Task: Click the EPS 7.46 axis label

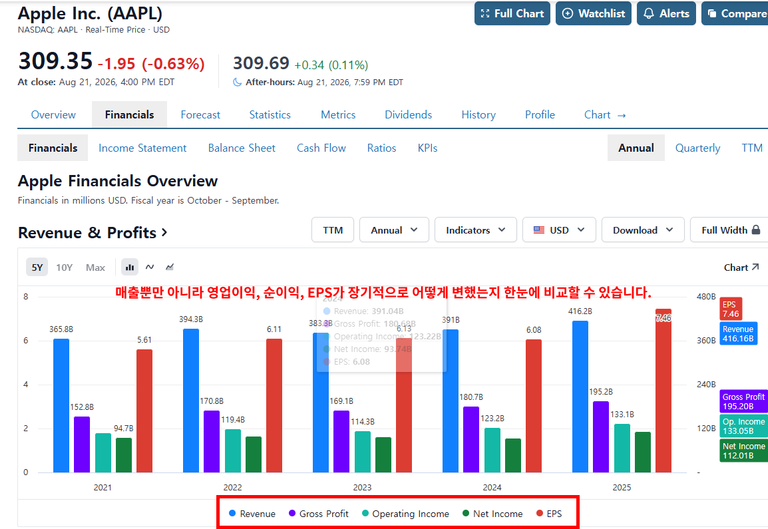Action: point(730,309)
